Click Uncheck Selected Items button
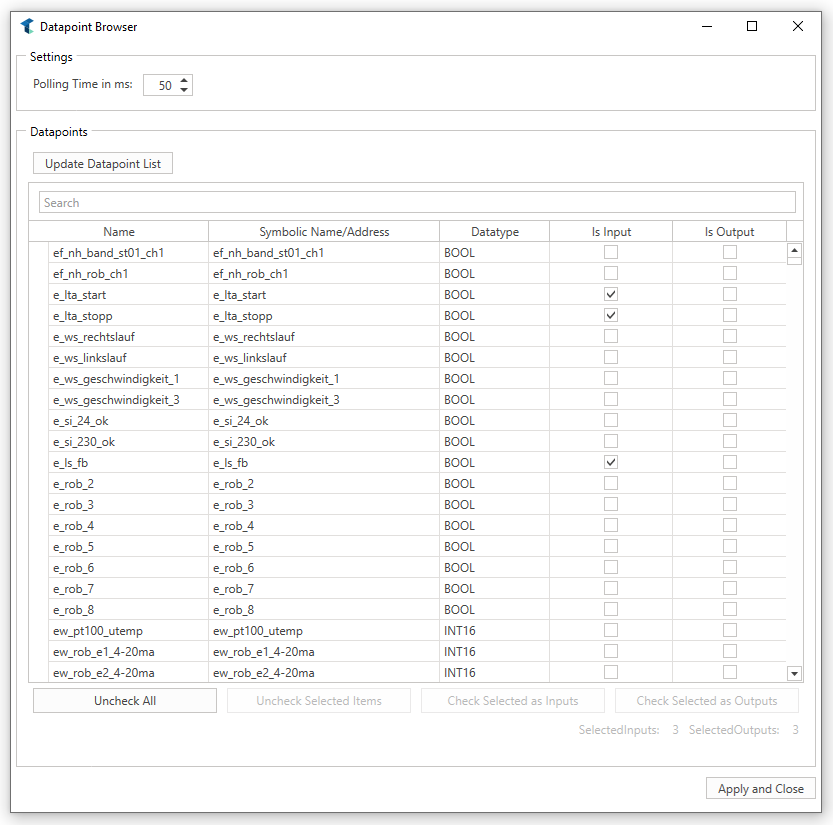 pos(319,701)
